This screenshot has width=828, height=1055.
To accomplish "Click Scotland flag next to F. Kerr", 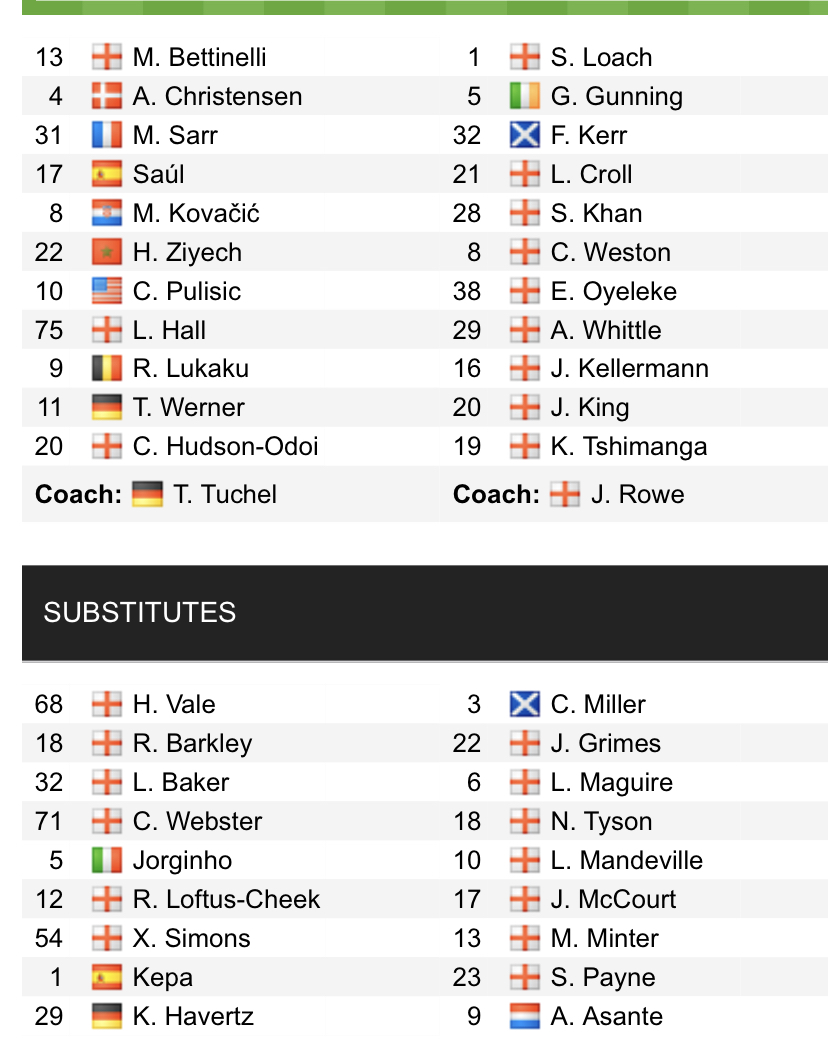I will tap(525, 135).
